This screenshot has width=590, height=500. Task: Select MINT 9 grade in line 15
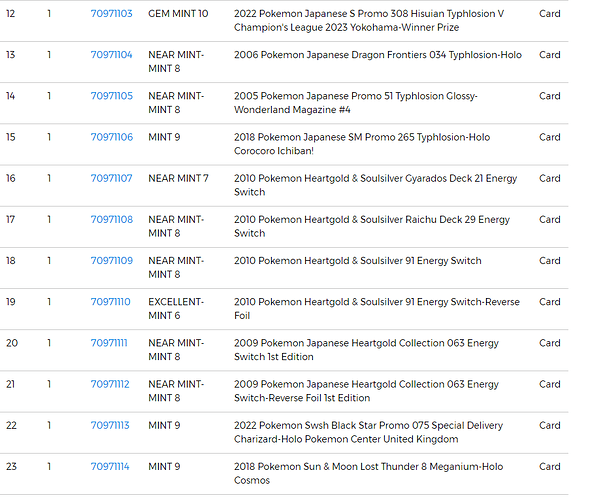coord(164,137)
